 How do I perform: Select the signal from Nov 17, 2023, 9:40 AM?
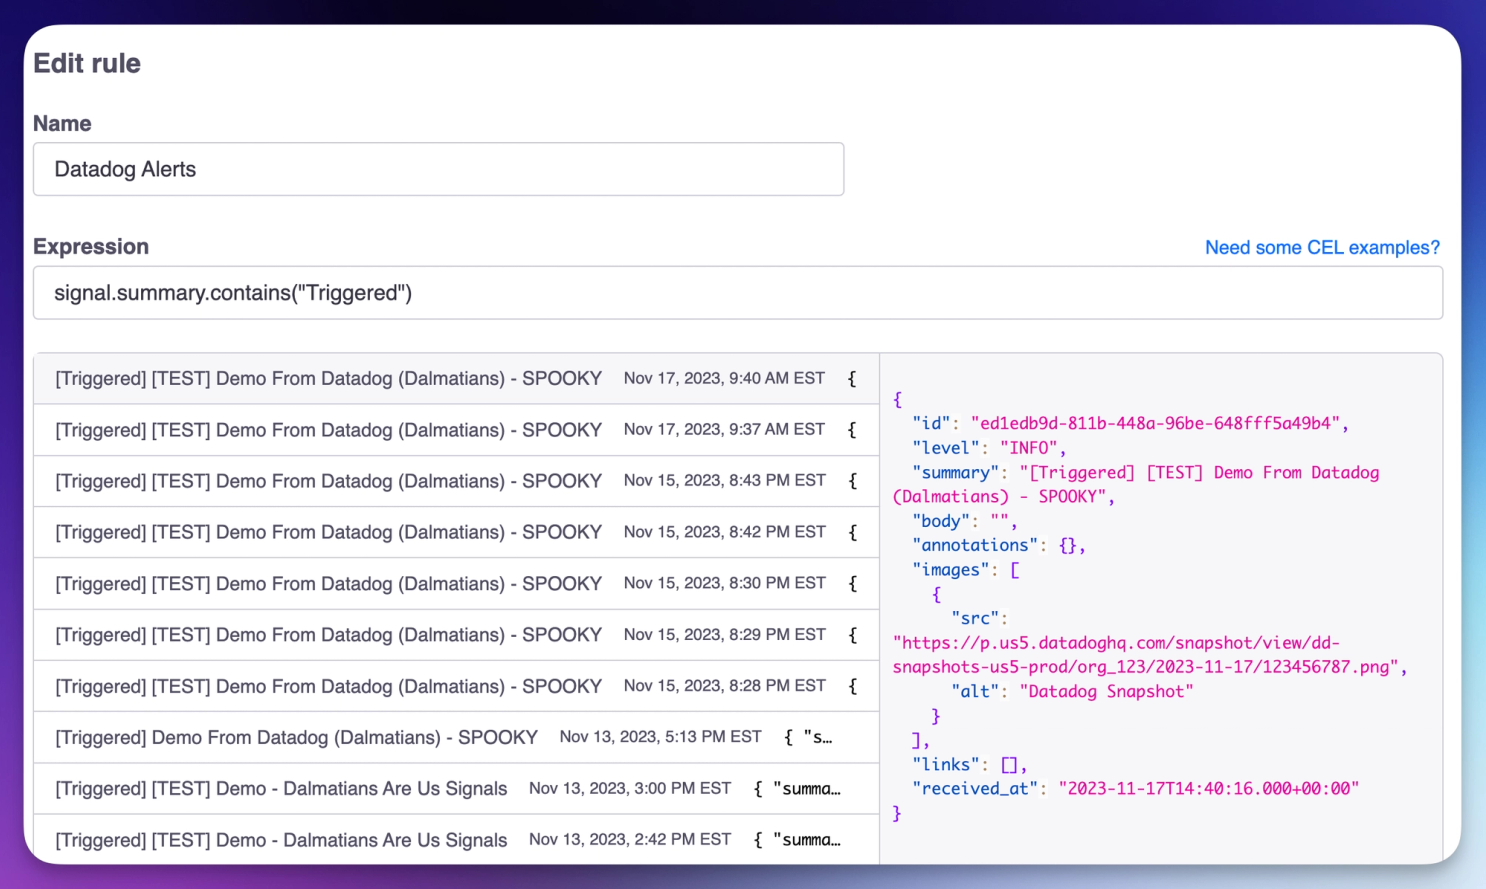click(x=456, y=378)
